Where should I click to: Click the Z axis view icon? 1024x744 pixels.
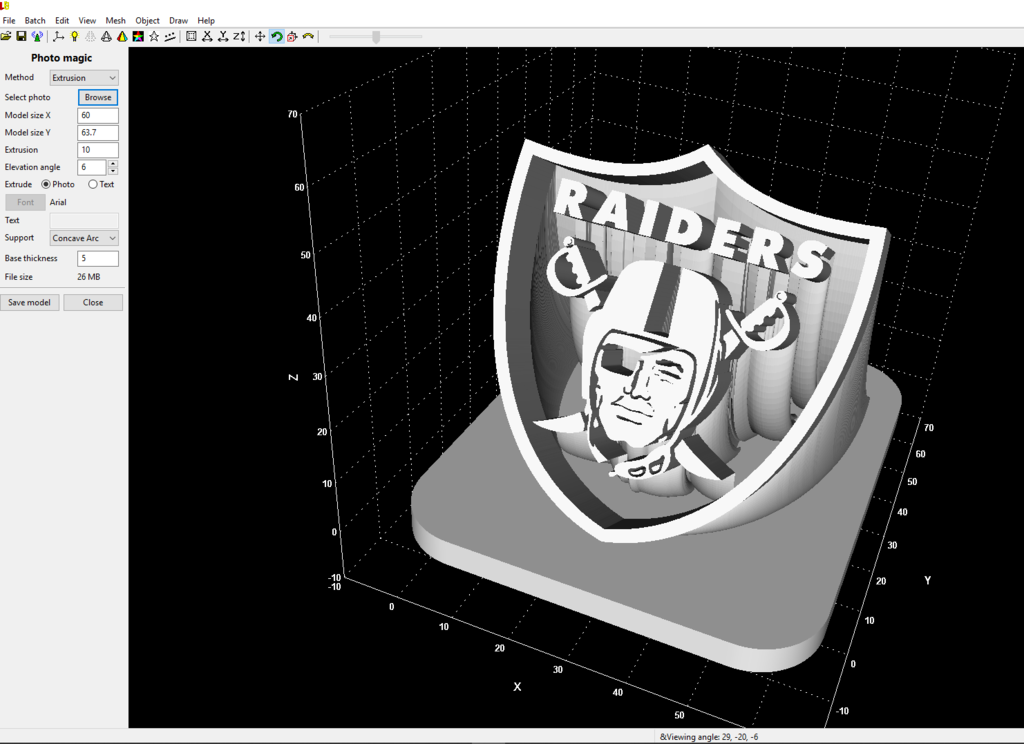(x=239, y=37)
